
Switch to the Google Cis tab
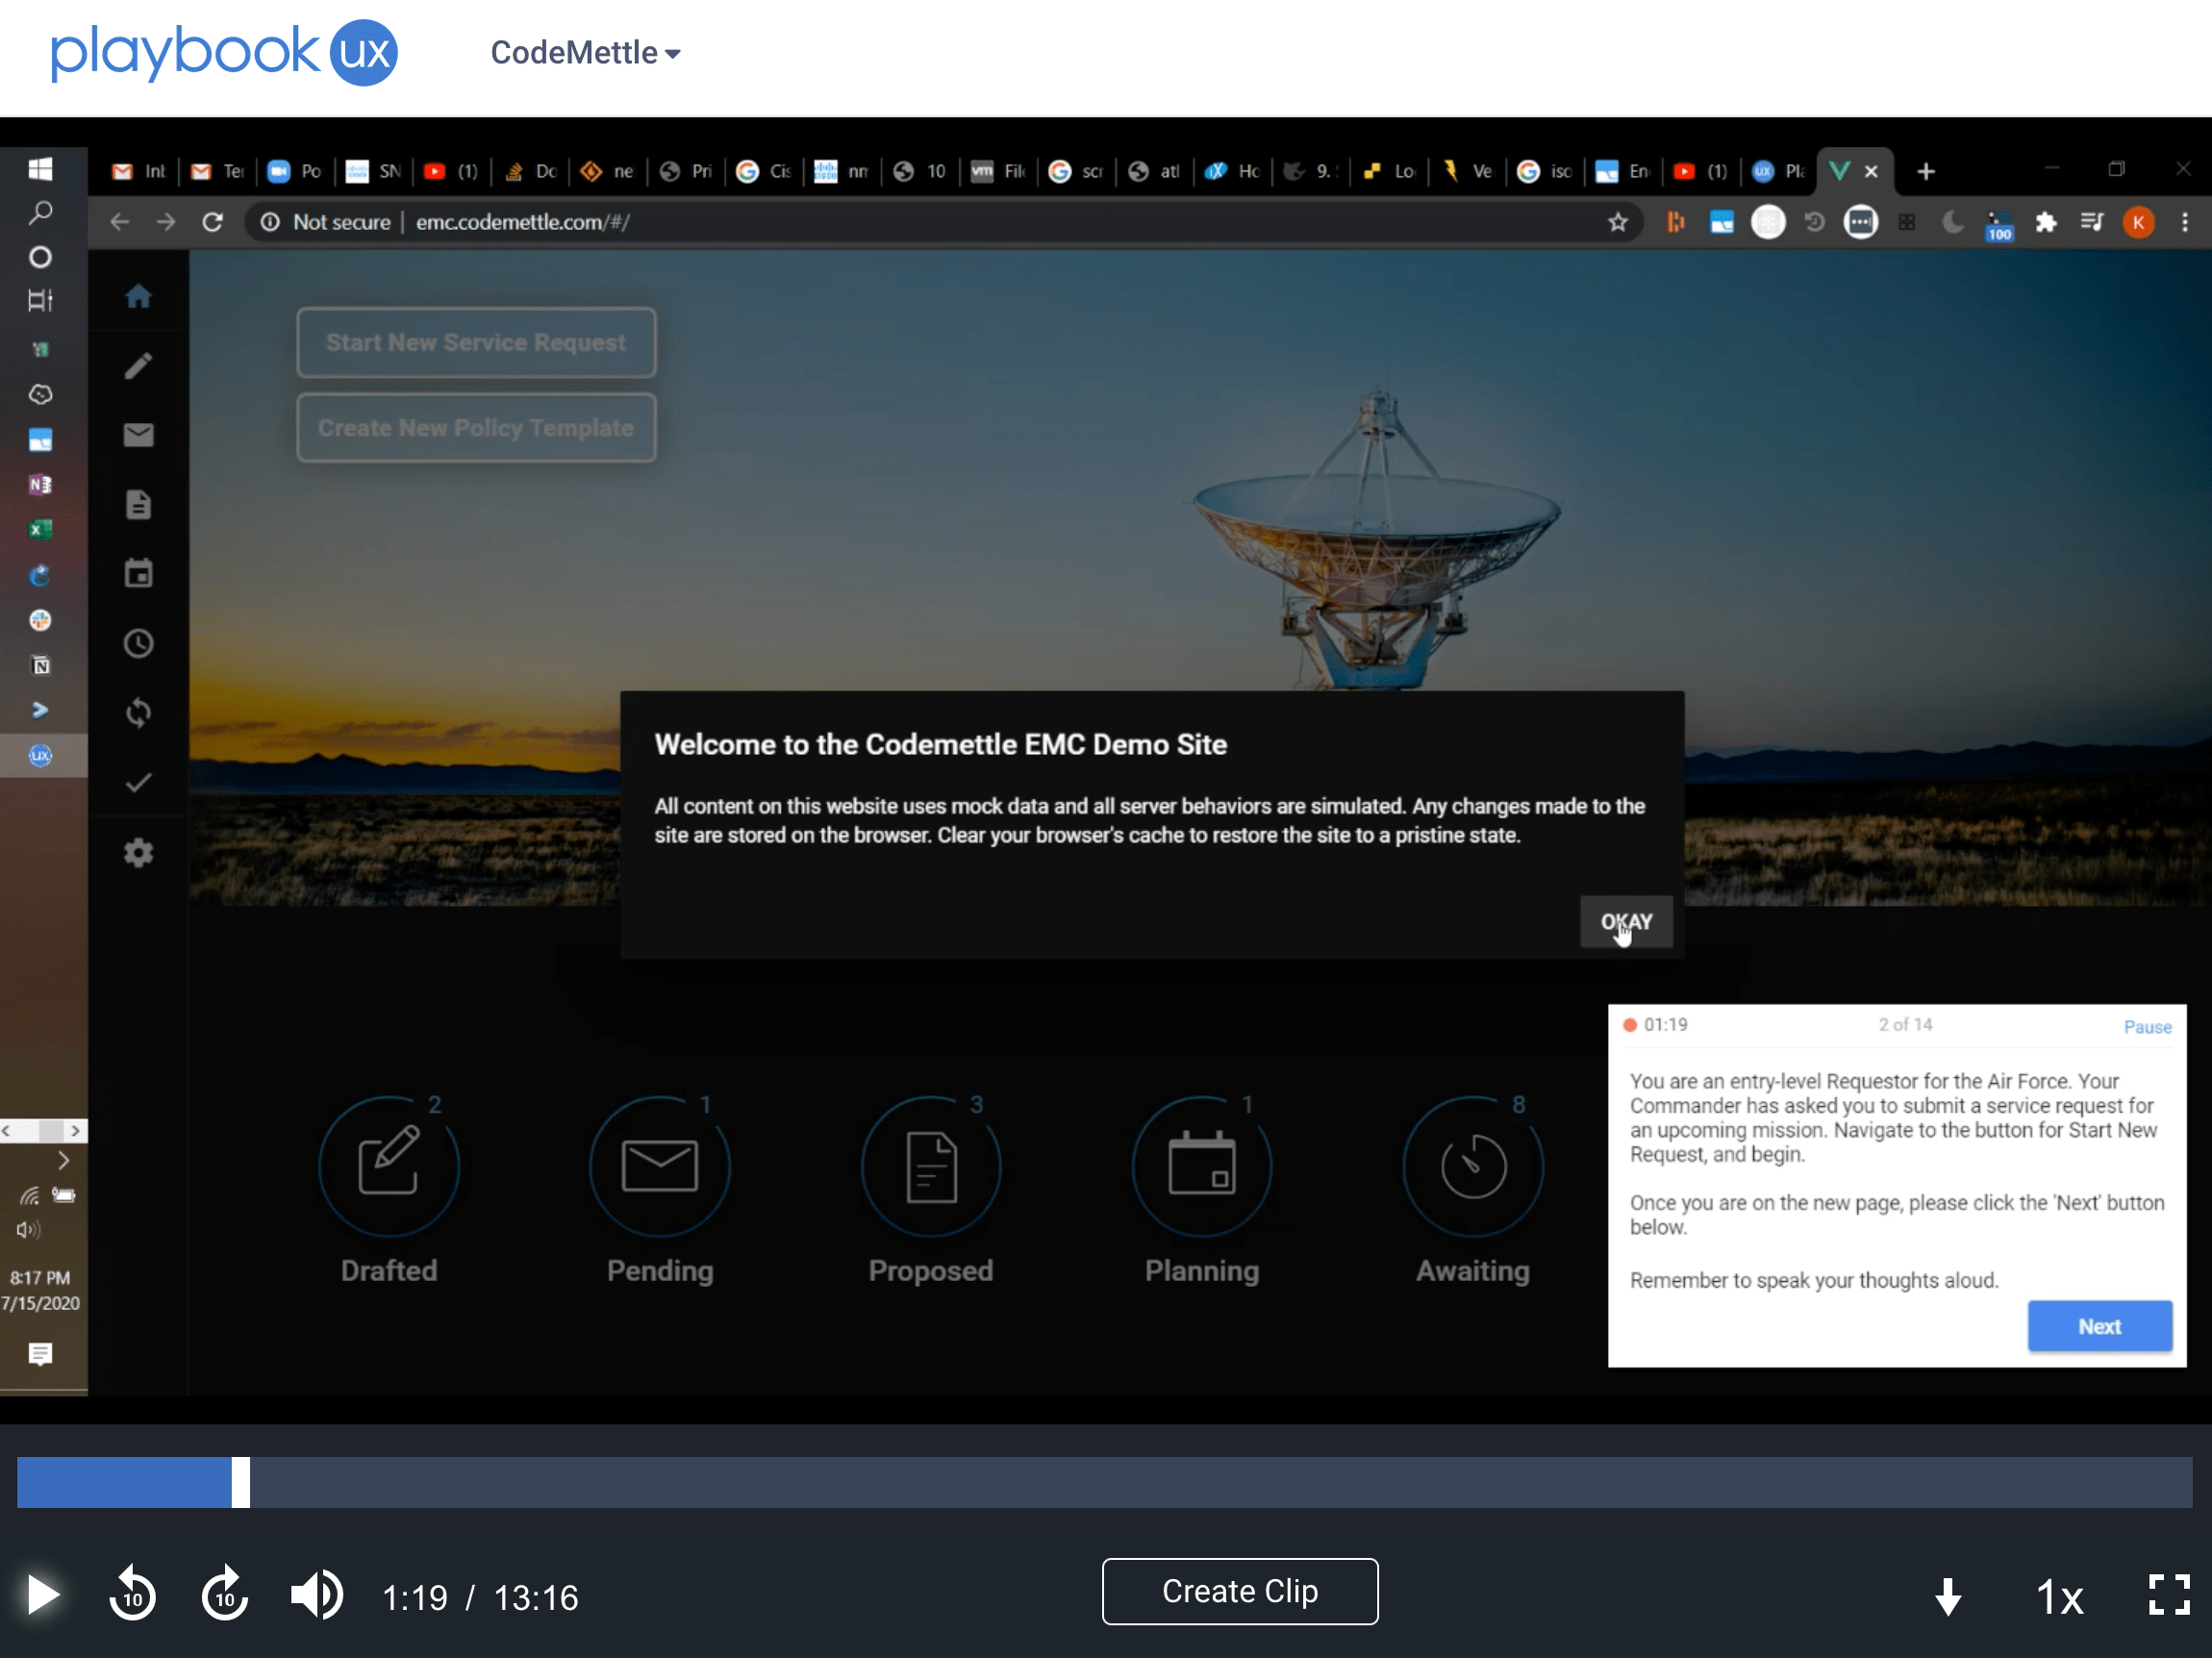pos(765,171)
